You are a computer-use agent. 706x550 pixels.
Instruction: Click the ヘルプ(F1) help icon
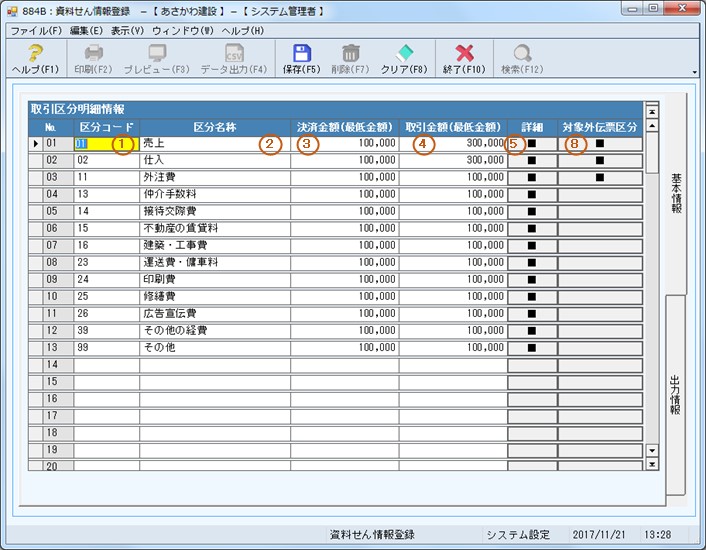tap(35, 54)
